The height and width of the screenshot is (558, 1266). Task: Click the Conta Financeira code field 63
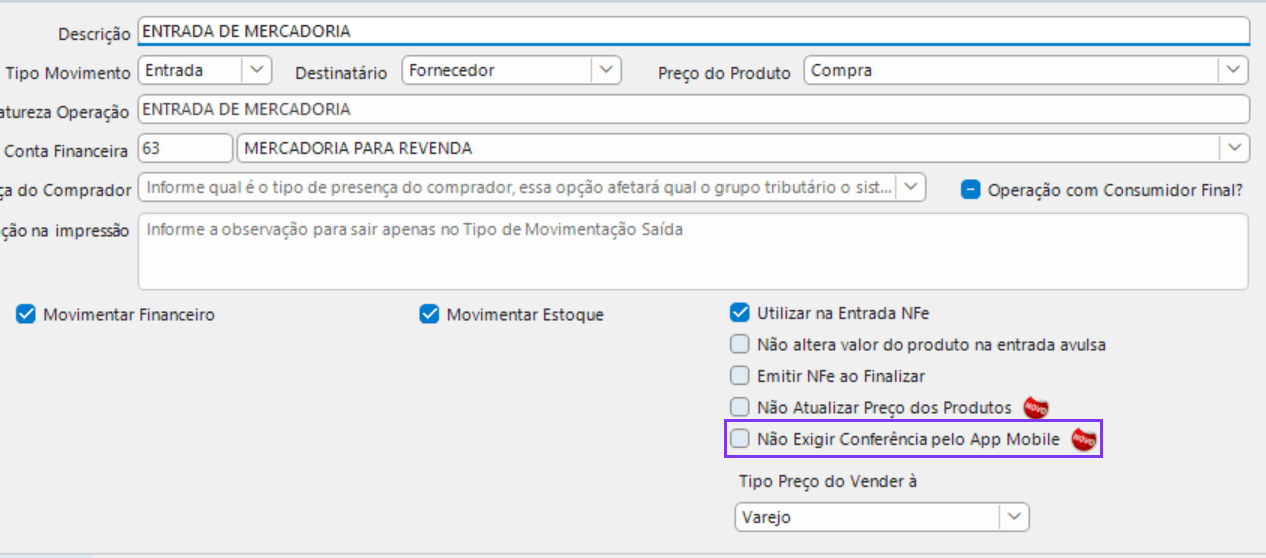click(185, 148)
